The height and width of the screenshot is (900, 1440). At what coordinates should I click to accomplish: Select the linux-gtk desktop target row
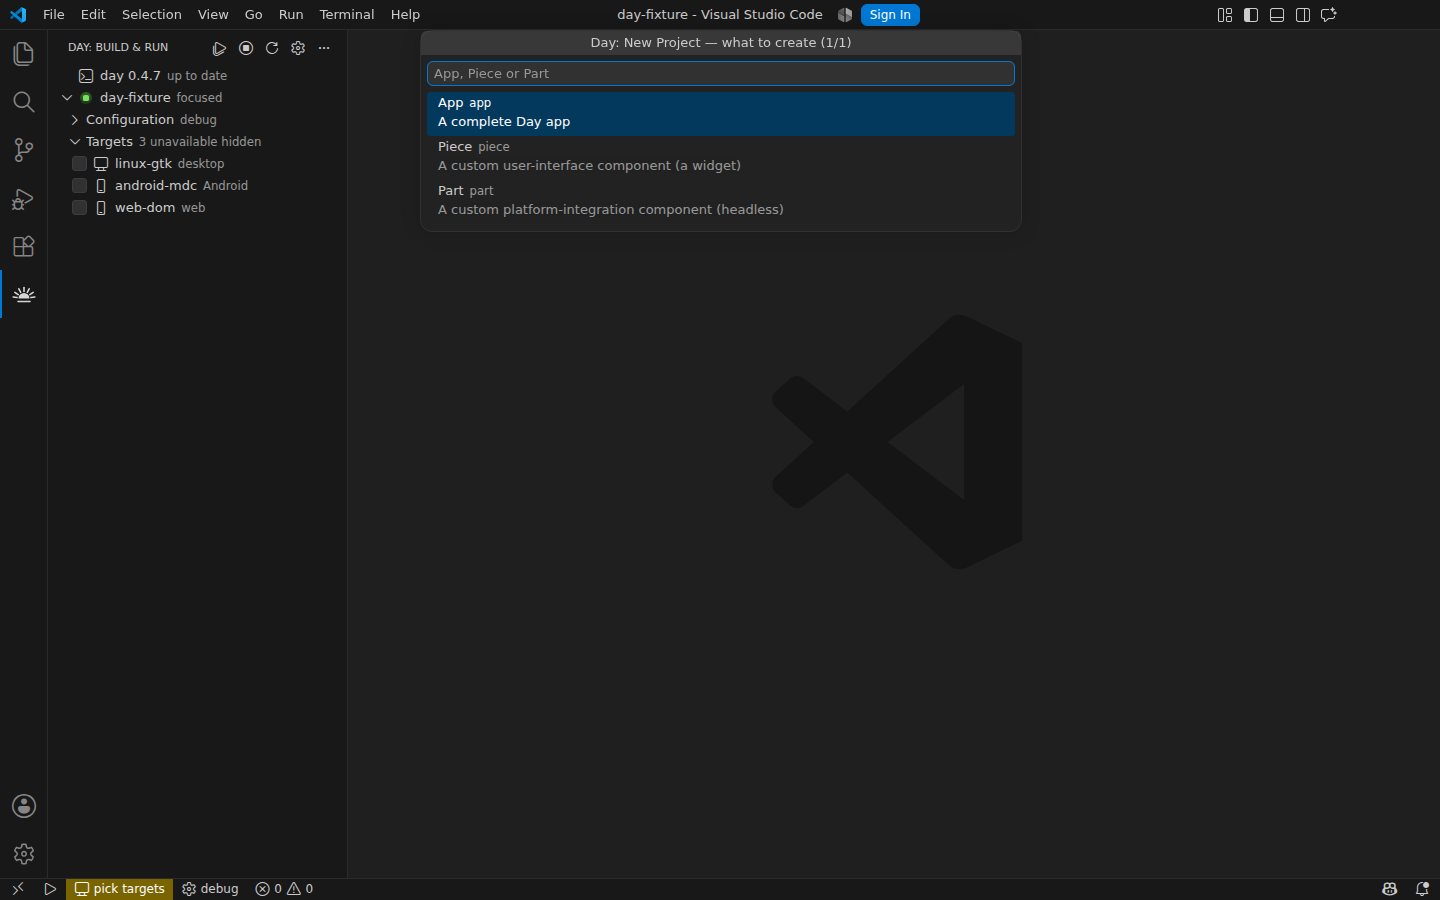[x=198, y=164]
